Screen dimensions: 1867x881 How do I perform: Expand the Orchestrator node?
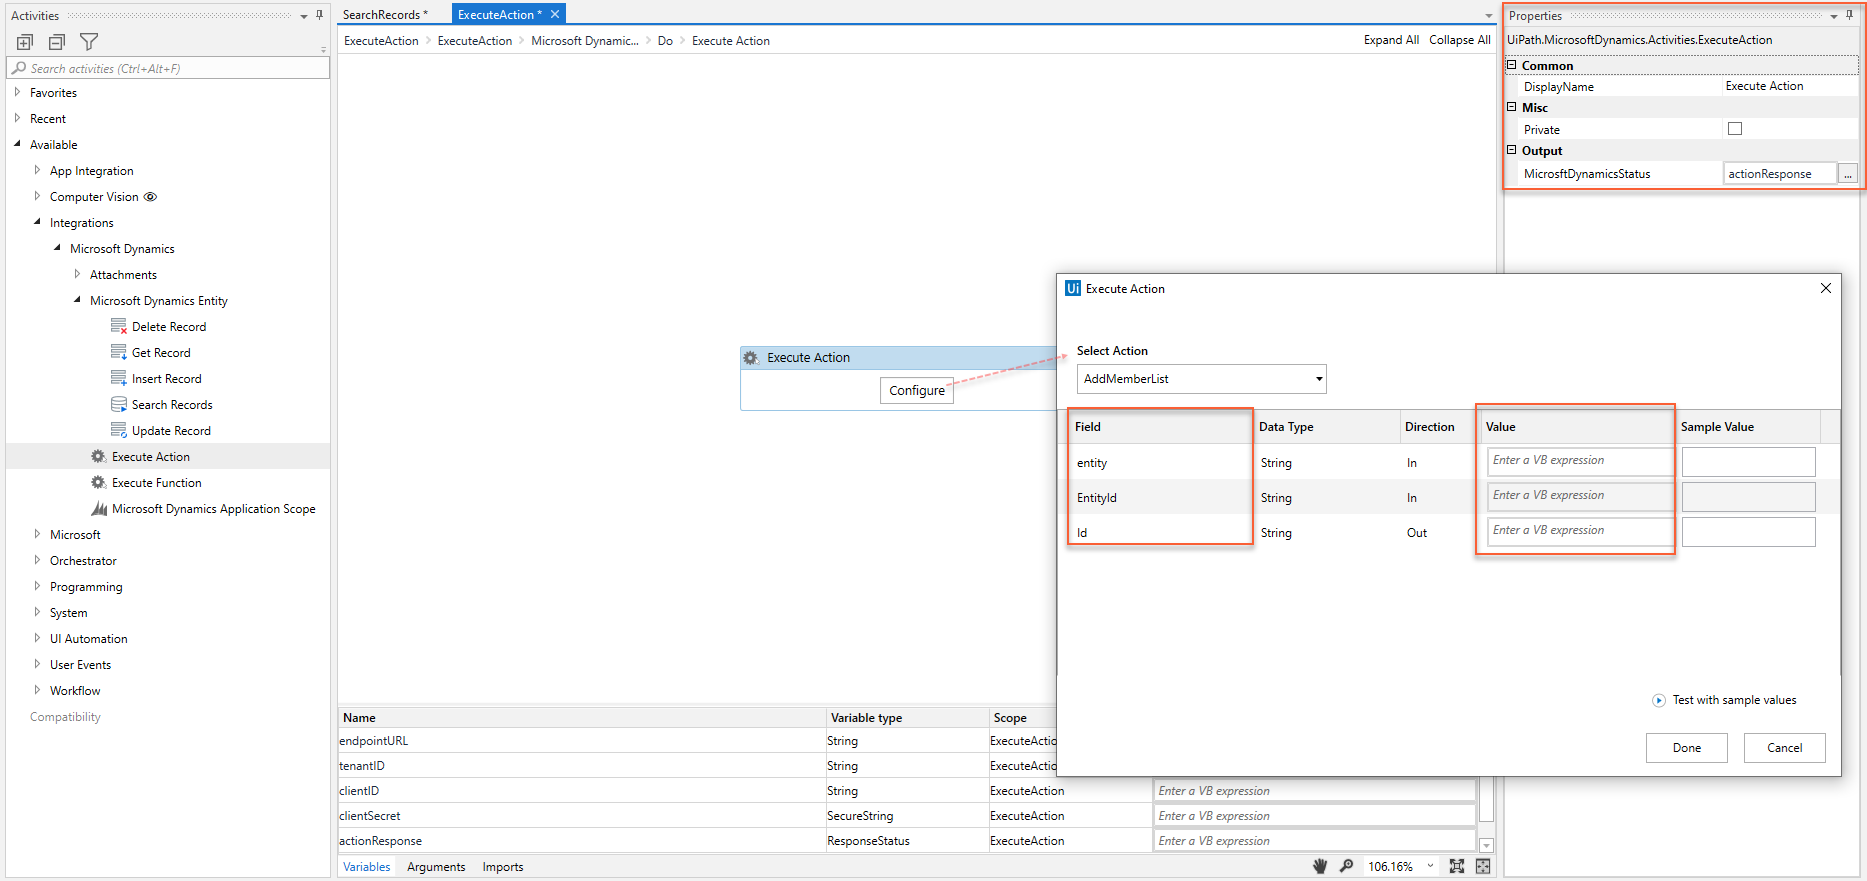coord(37,560)
